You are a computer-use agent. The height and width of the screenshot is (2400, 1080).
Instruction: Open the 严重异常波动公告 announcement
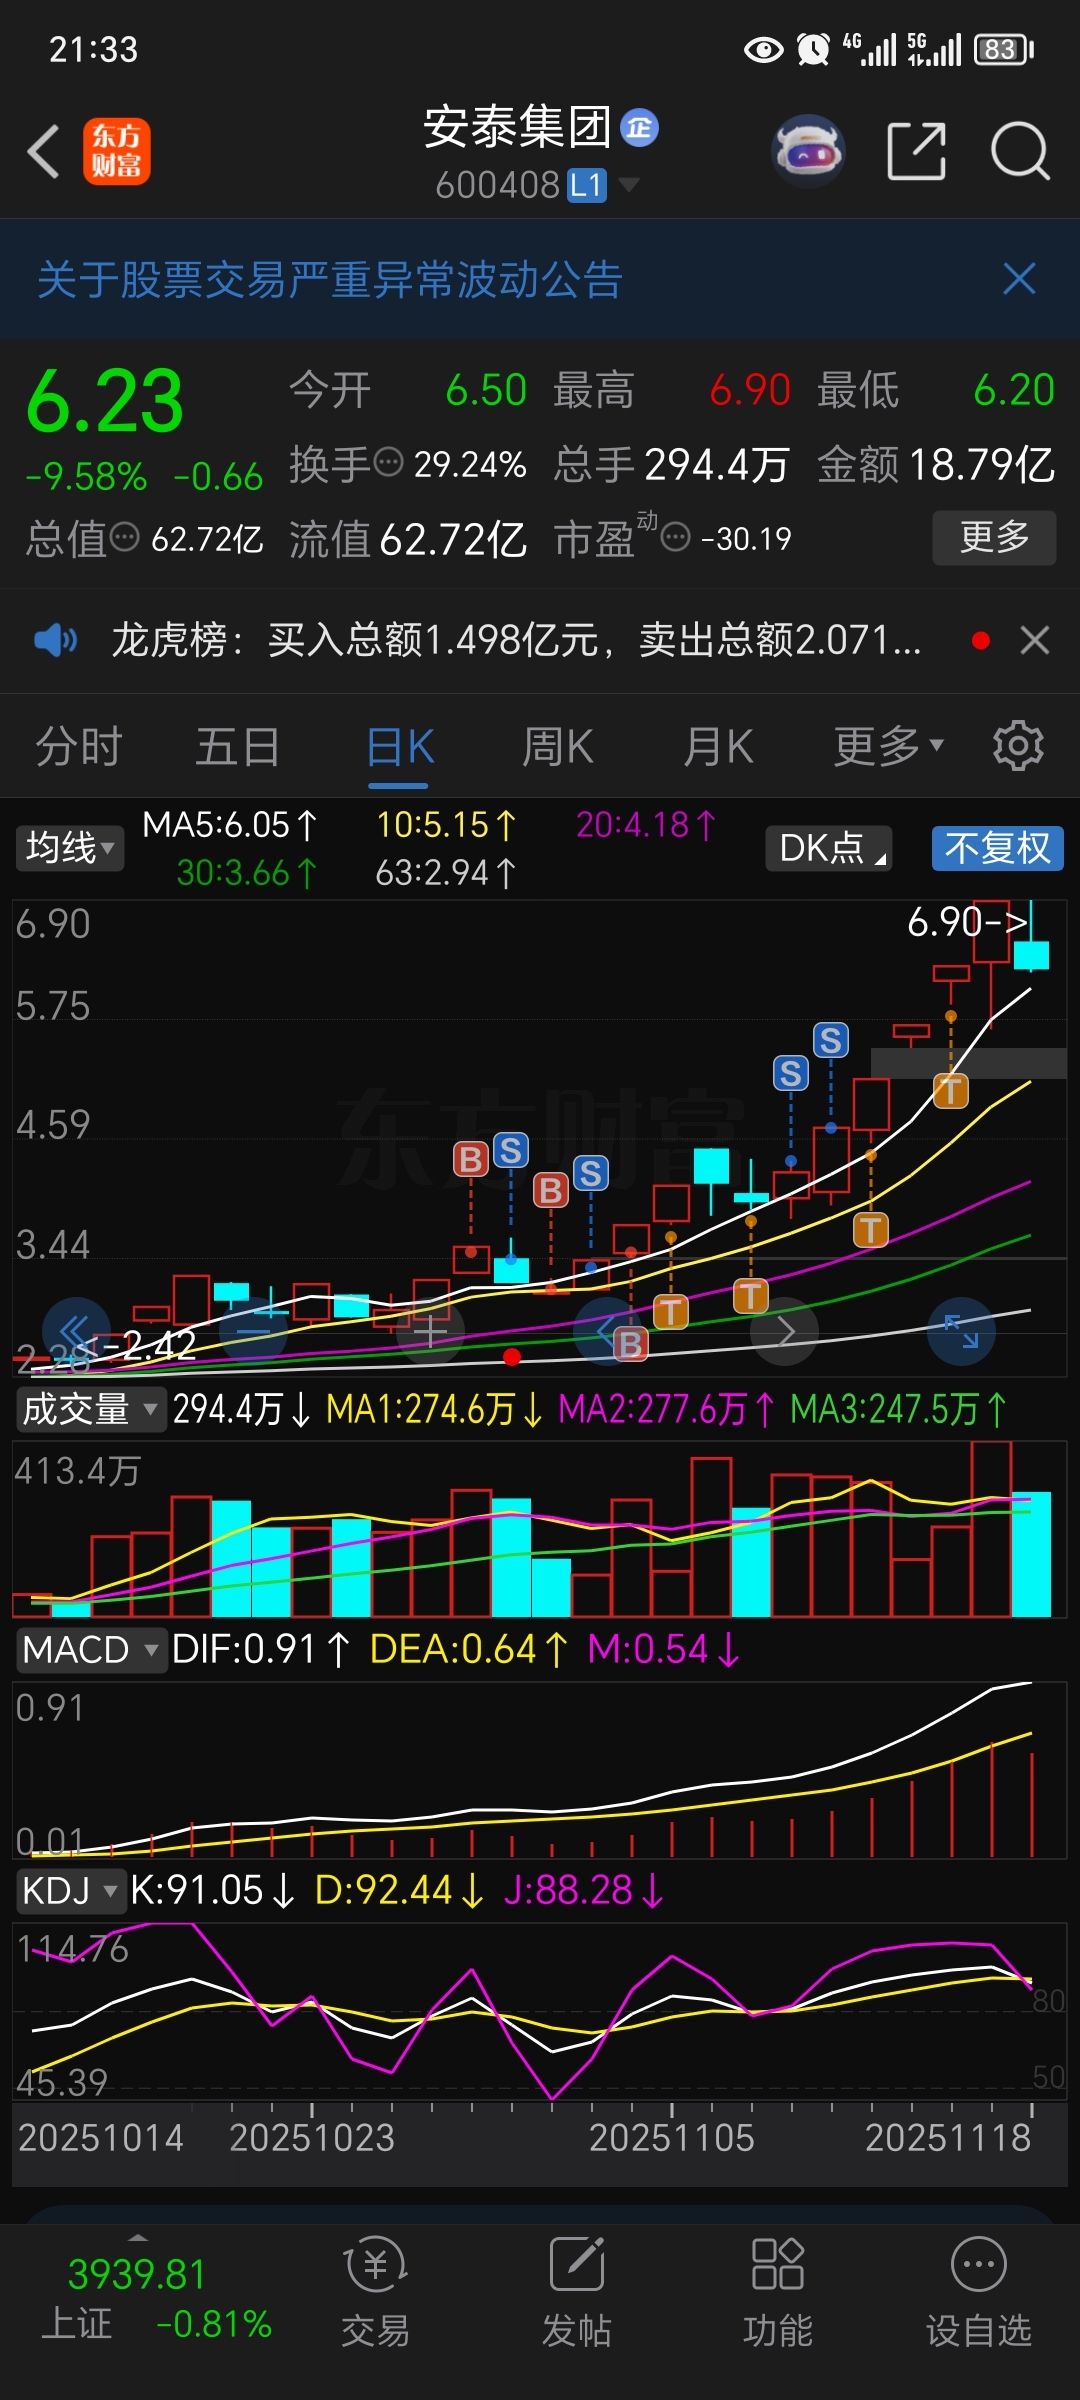[330, 280]
